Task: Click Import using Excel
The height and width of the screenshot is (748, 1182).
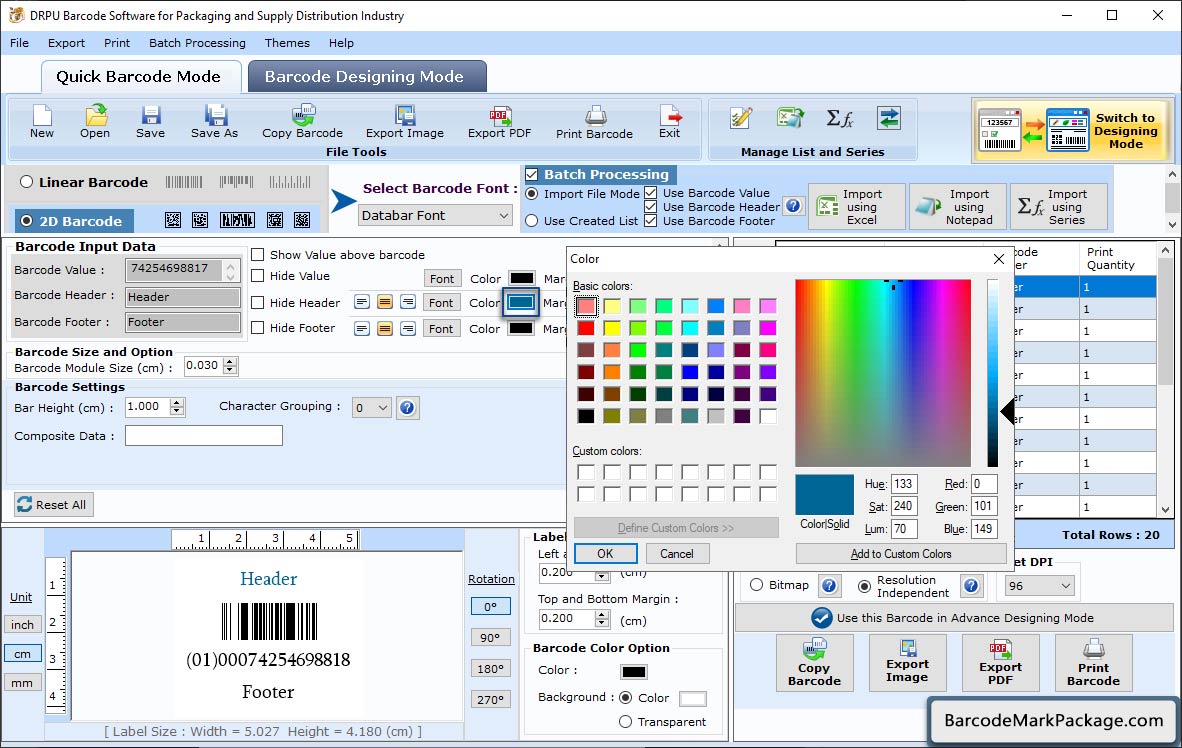Action: click(x=856, y=207)
